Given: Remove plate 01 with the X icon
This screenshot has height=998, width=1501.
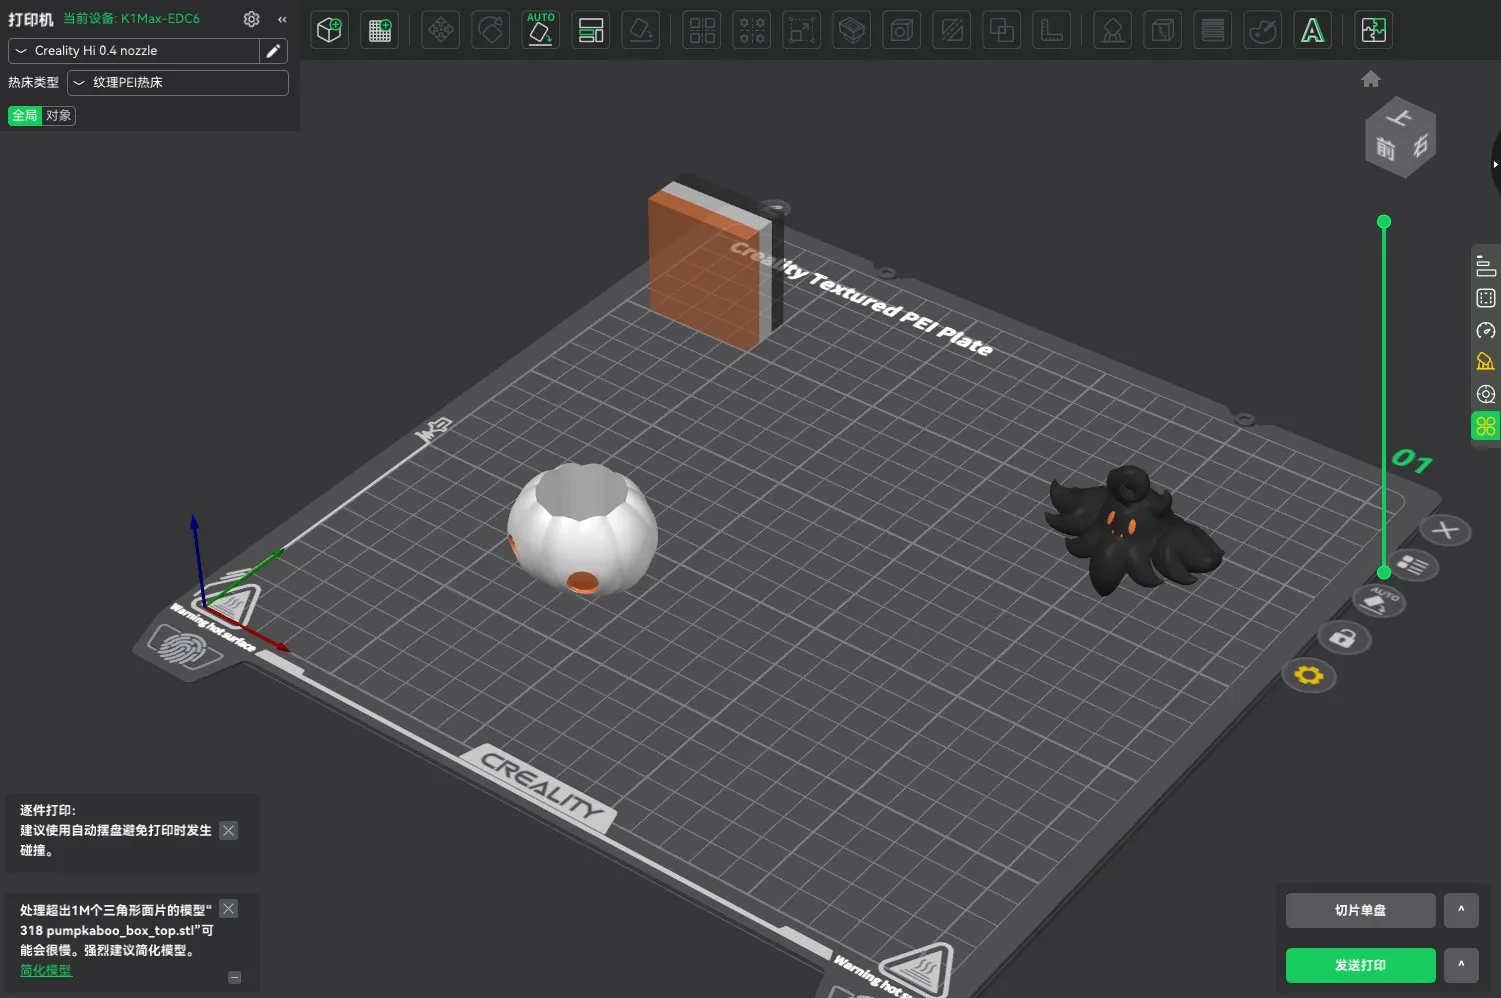Looking at the screenshot, I should 1445,530.
